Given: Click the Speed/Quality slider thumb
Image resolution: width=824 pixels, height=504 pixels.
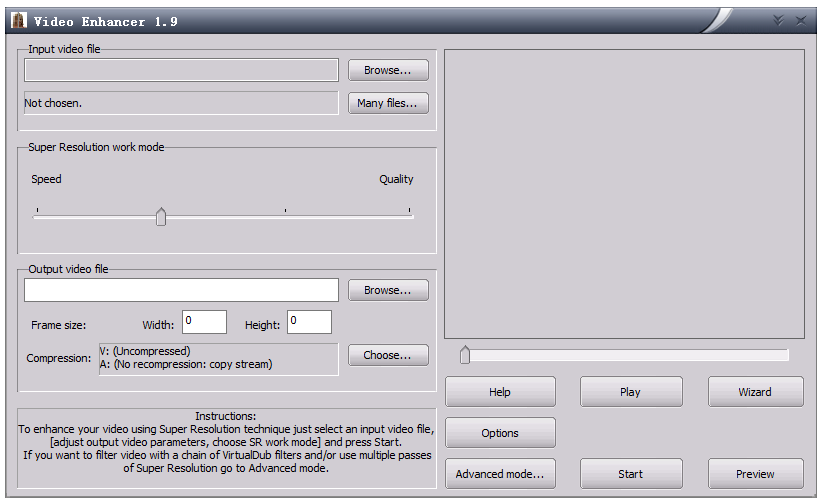Looking at the screenshot, I should coord(161,217).
